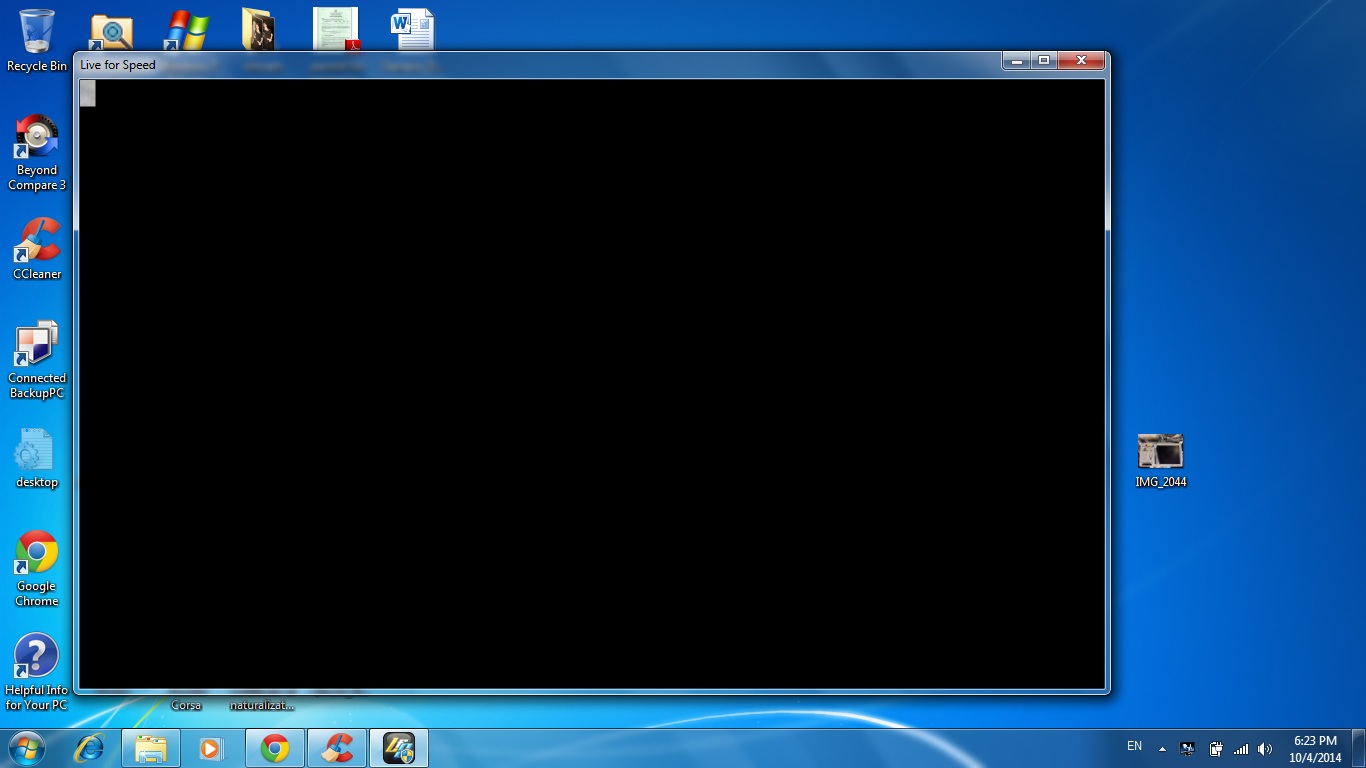1366x768 pixels.
Task: Select the Helpful Info for Your PC icon
Action: [x=37, y=672]
